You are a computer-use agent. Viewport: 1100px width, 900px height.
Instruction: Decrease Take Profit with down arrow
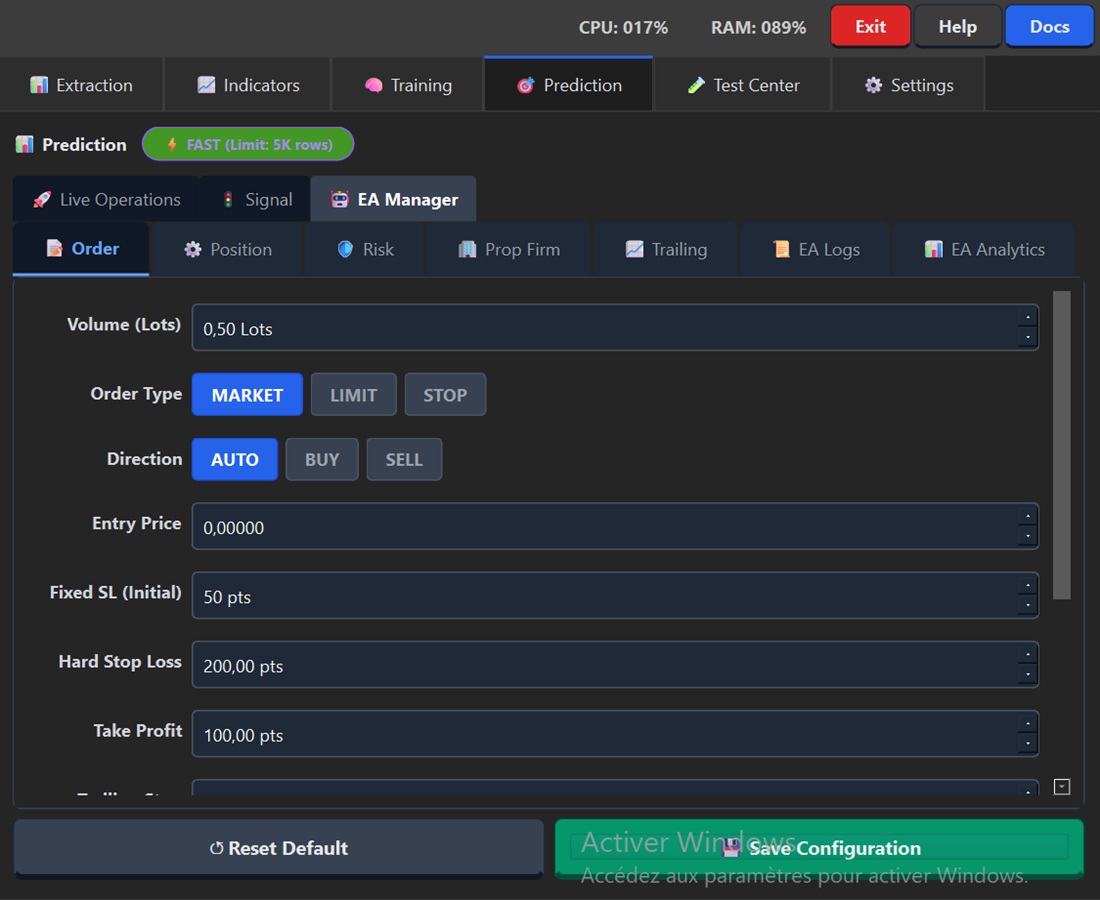[1026, 745]
